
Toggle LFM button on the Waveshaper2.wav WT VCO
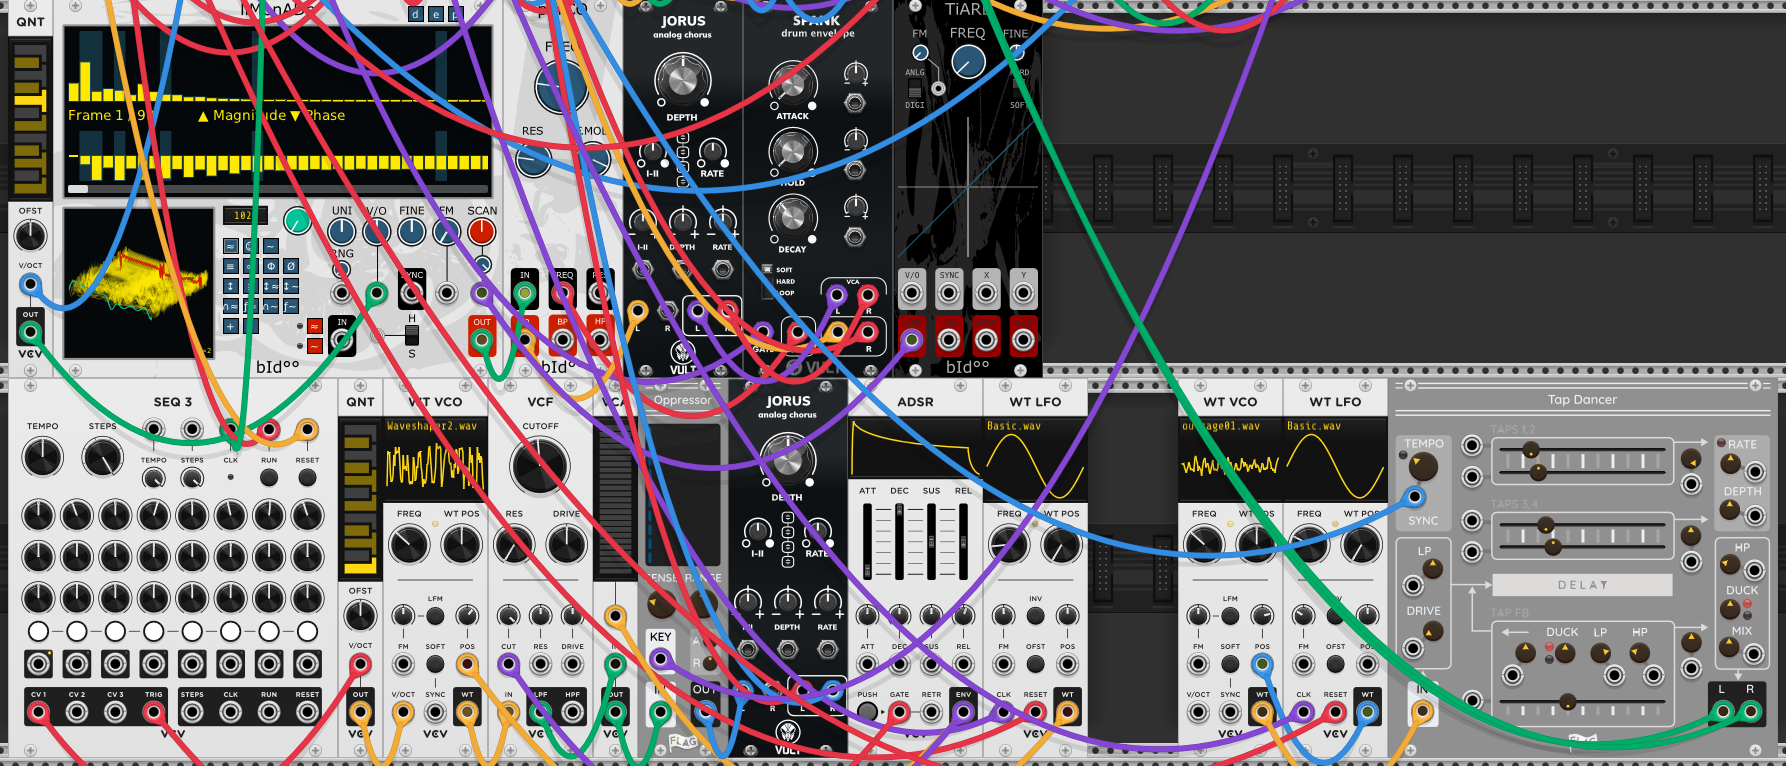pyautogui.click(x=435, y=615)
